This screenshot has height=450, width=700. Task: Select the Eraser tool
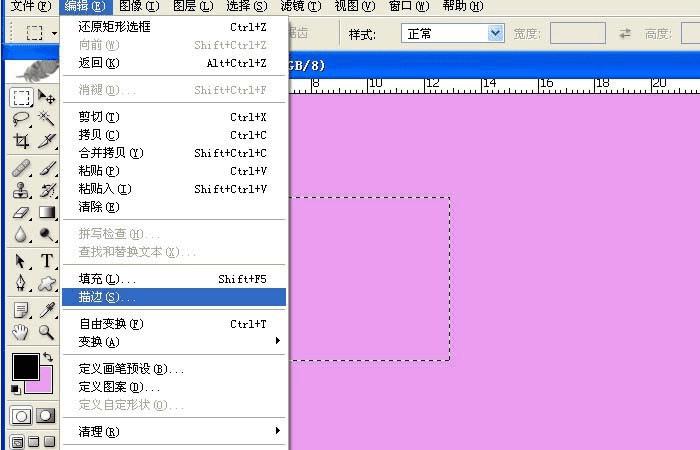coord(21,212)
